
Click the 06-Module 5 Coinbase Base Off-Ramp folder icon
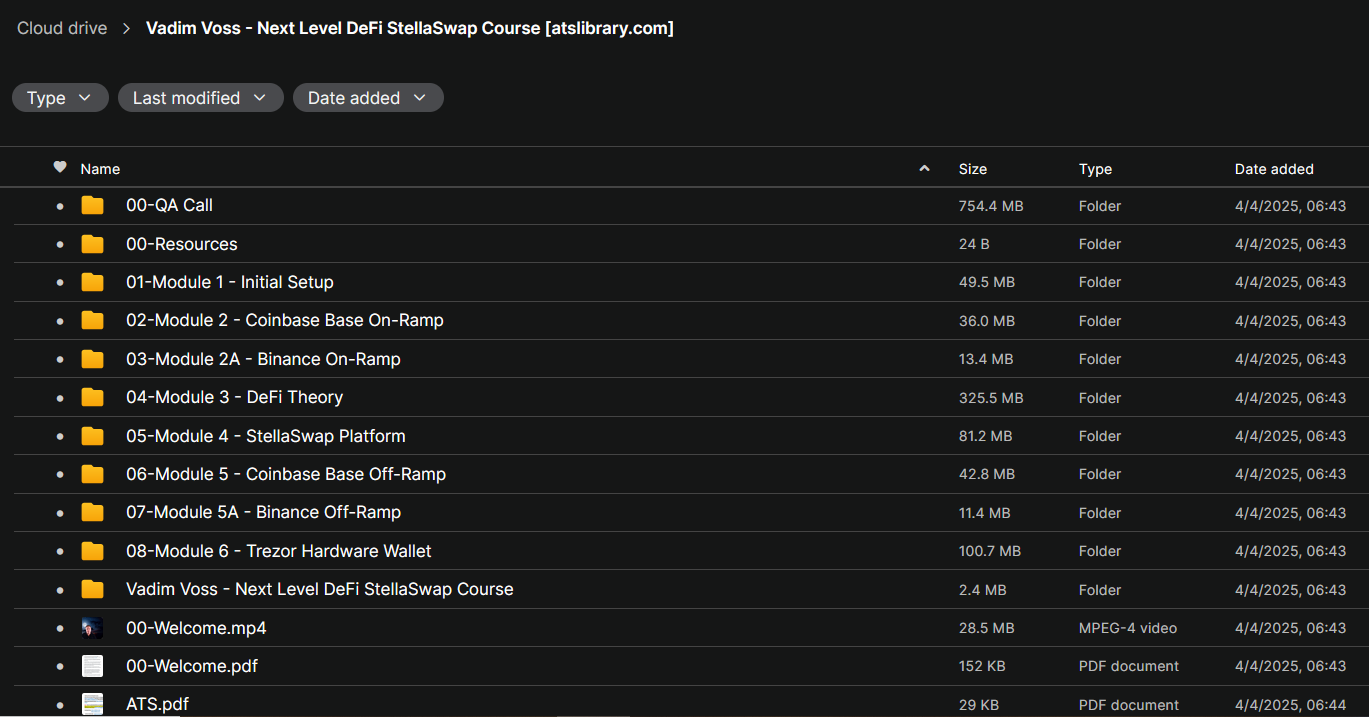click(92, 474)
